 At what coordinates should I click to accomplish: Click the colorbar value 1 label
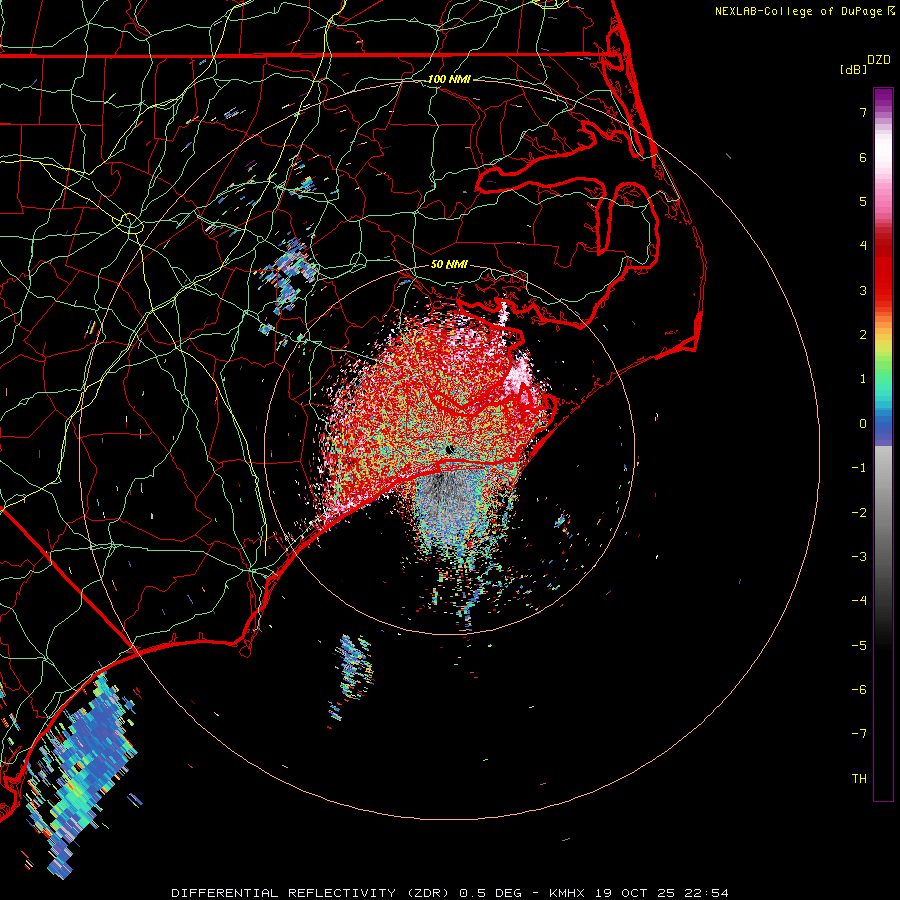tap(863, 379)
